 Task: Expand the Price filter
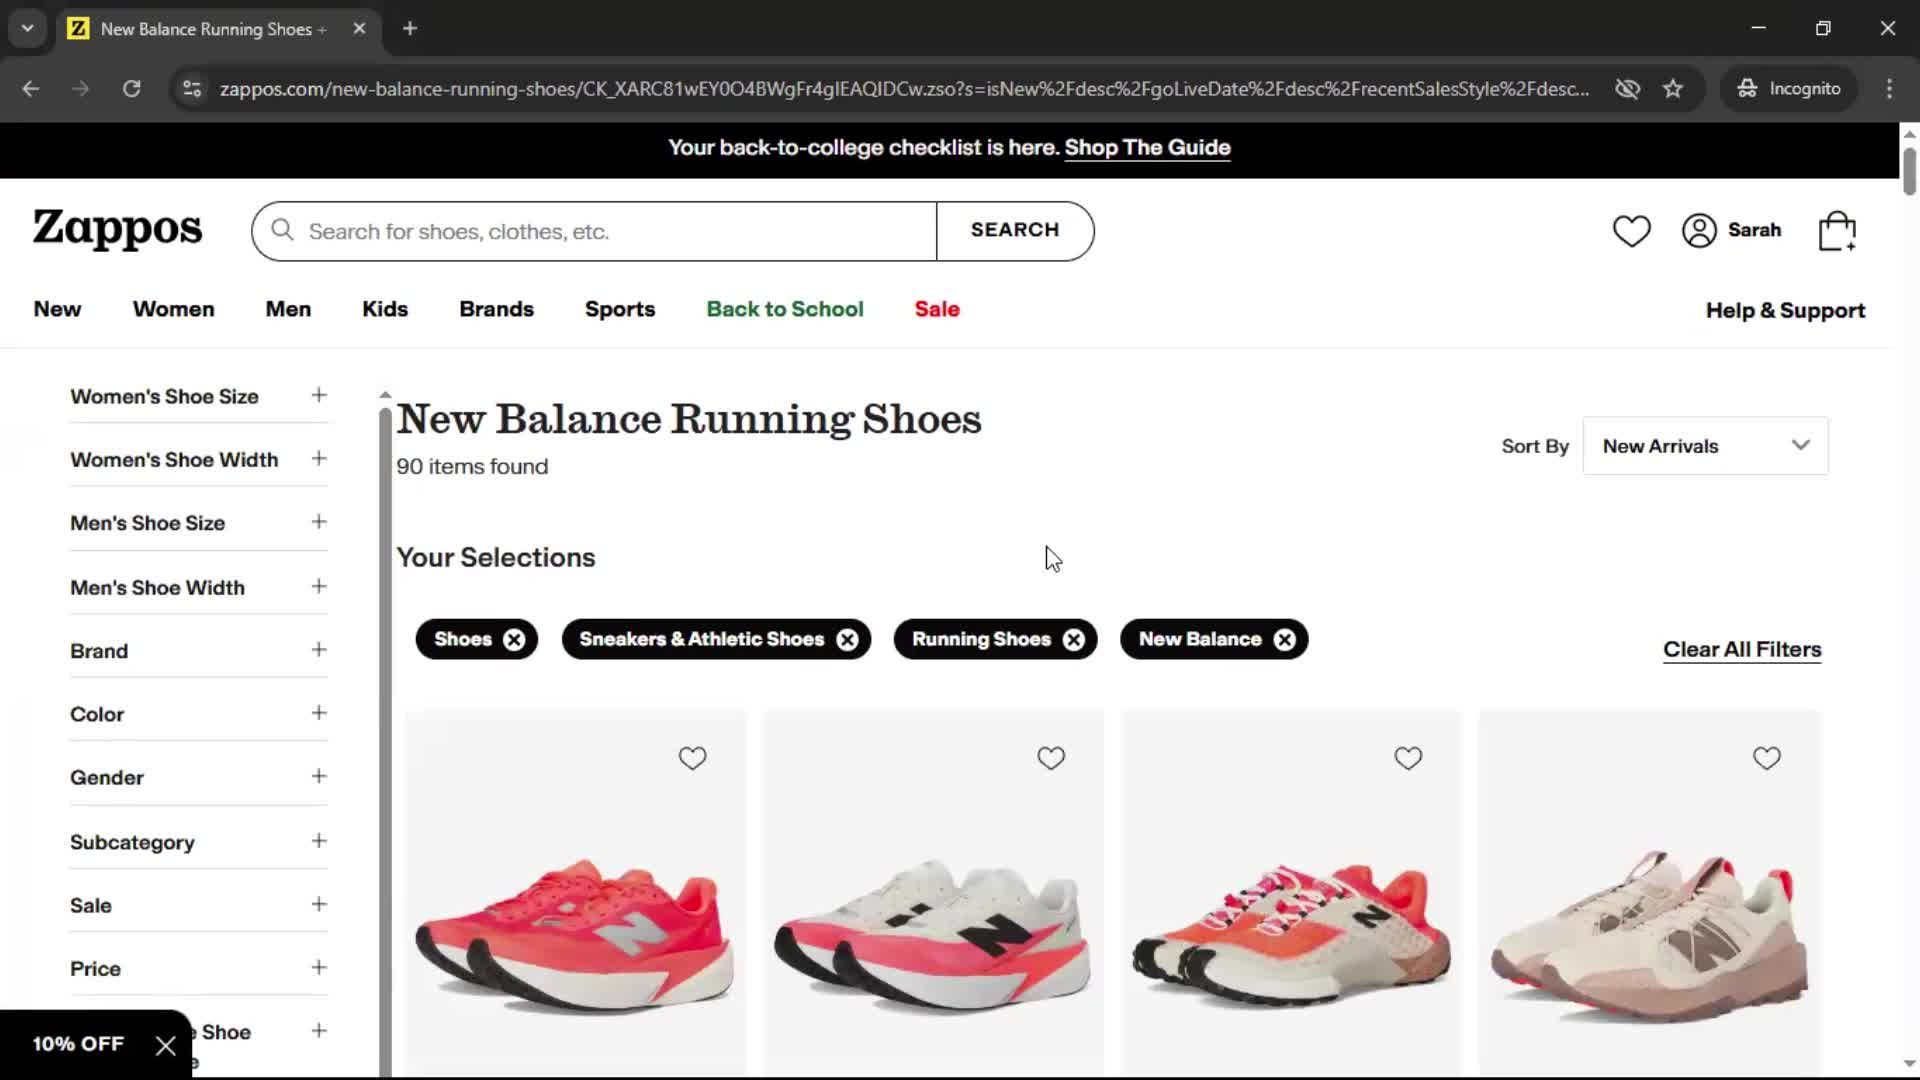199,968
